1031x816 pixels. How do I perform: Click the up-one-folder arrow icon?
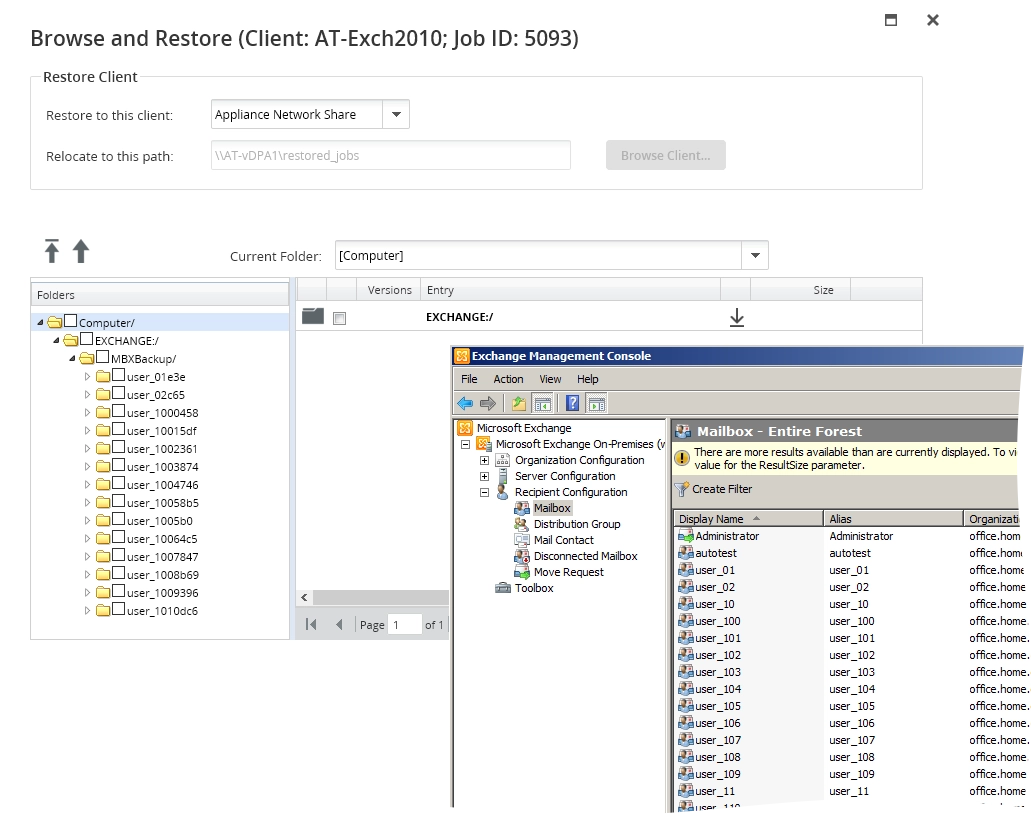click(80, 251)
